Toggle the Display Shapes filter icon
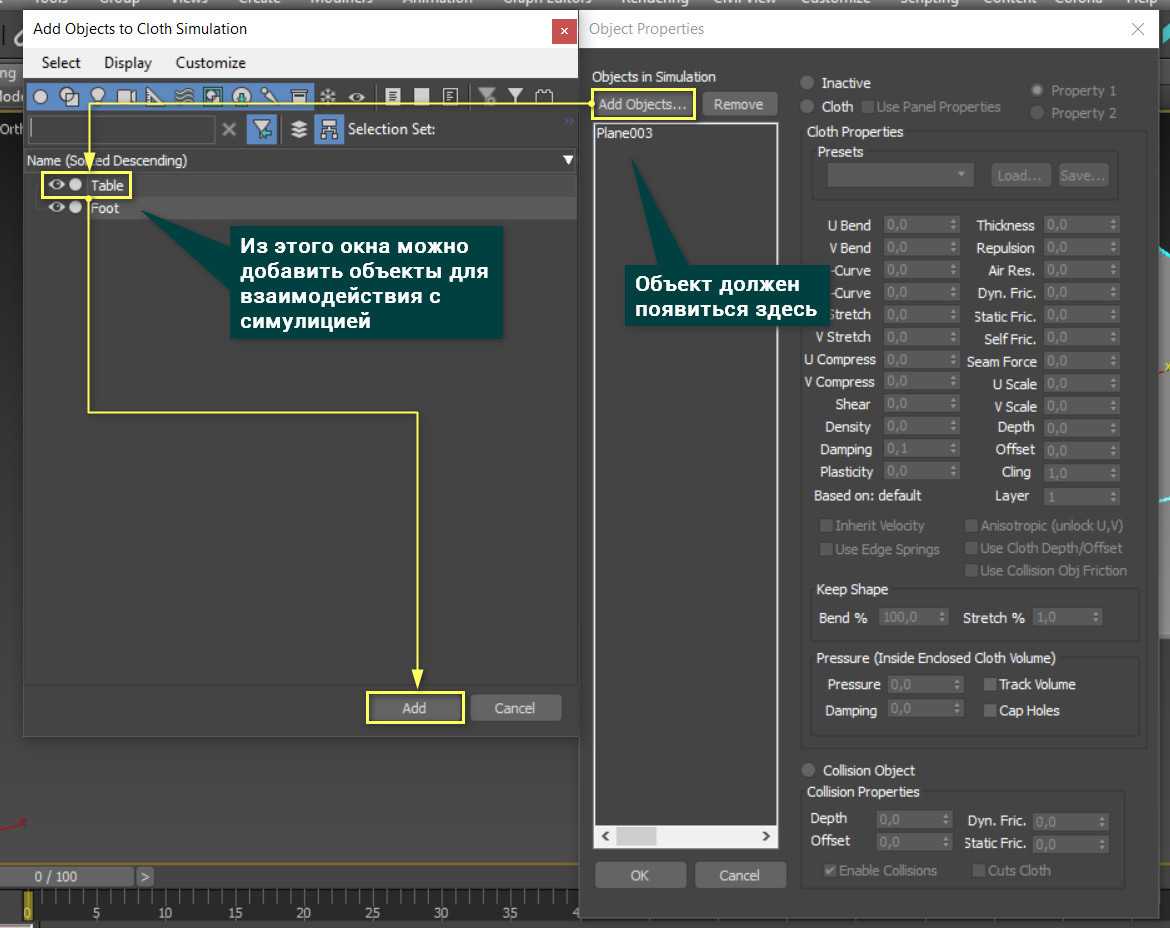 pyautogui.click(x=69, y=97)
